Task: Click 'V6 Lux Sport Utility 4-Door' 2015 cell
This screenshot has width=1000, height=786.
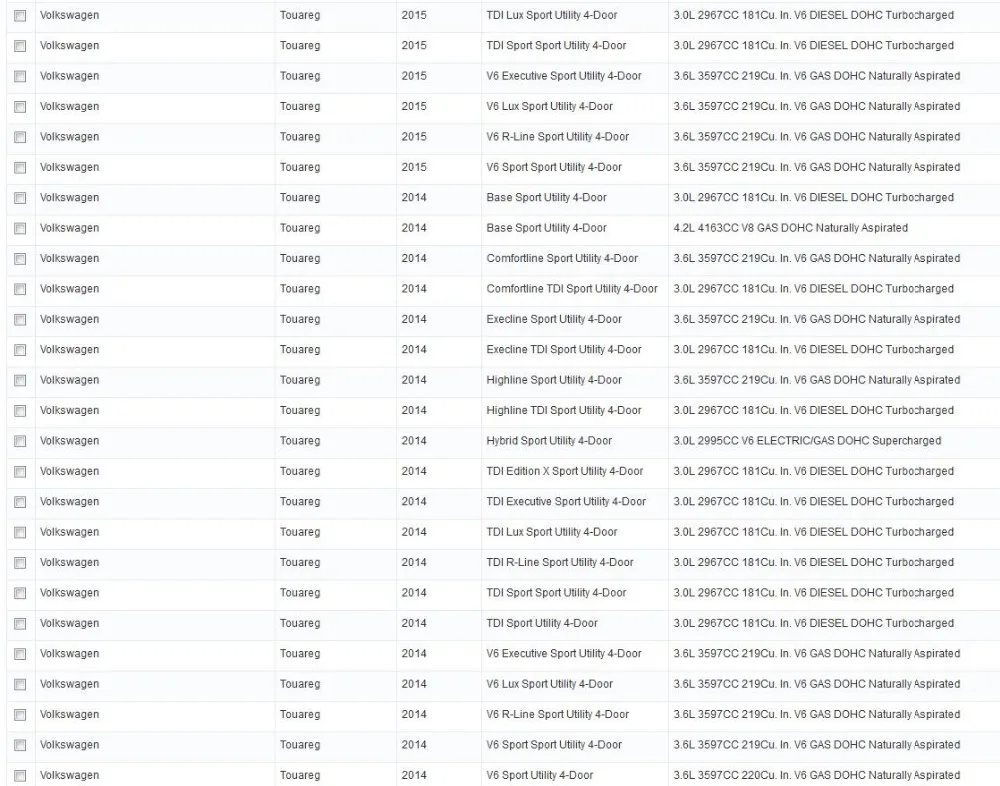Action: click(x=549, y=107)
